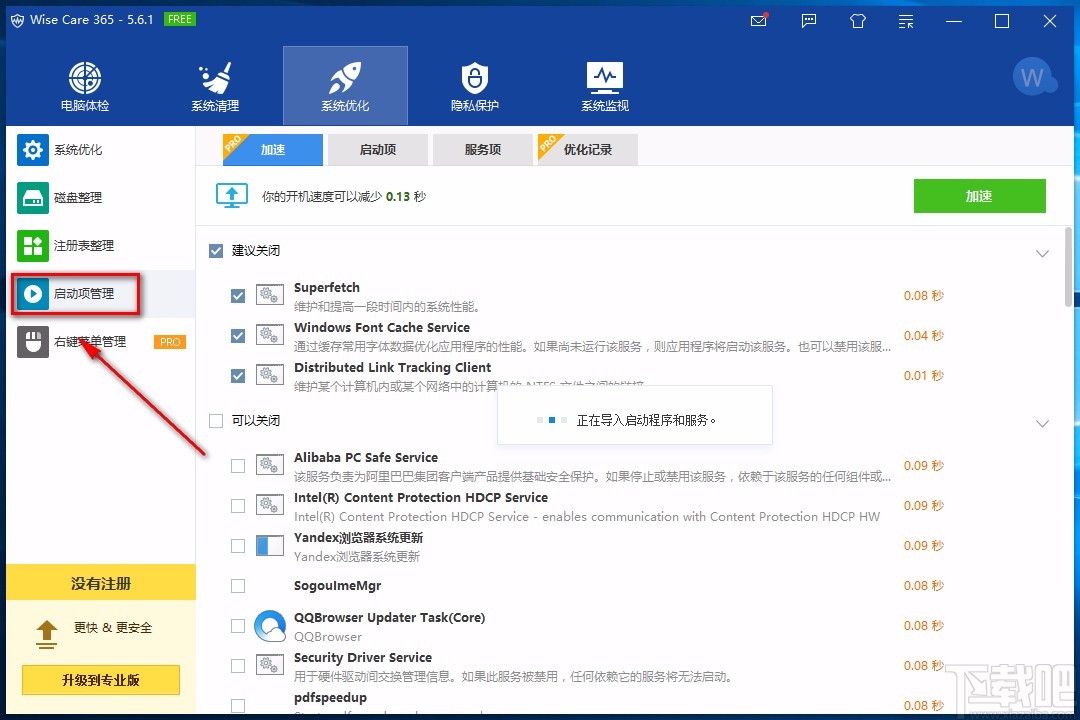Uncheck the 建议关闭 group checkbox

pos(216,251)
